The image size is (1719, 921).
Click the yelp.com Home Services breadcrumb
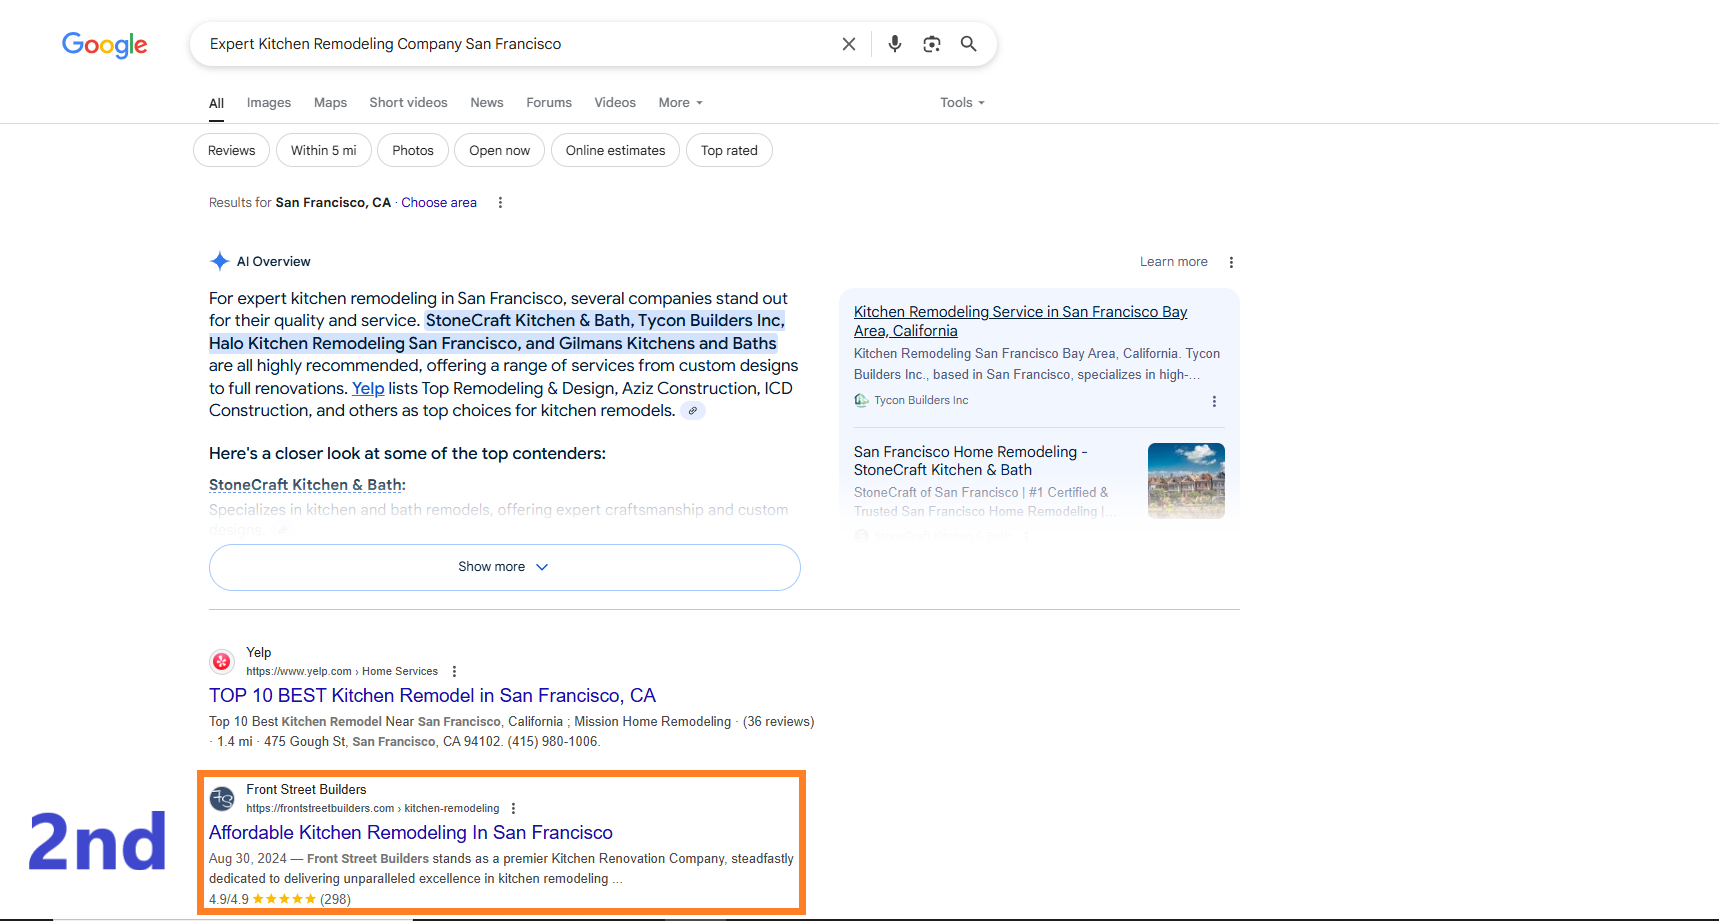(x=342, y=672)
